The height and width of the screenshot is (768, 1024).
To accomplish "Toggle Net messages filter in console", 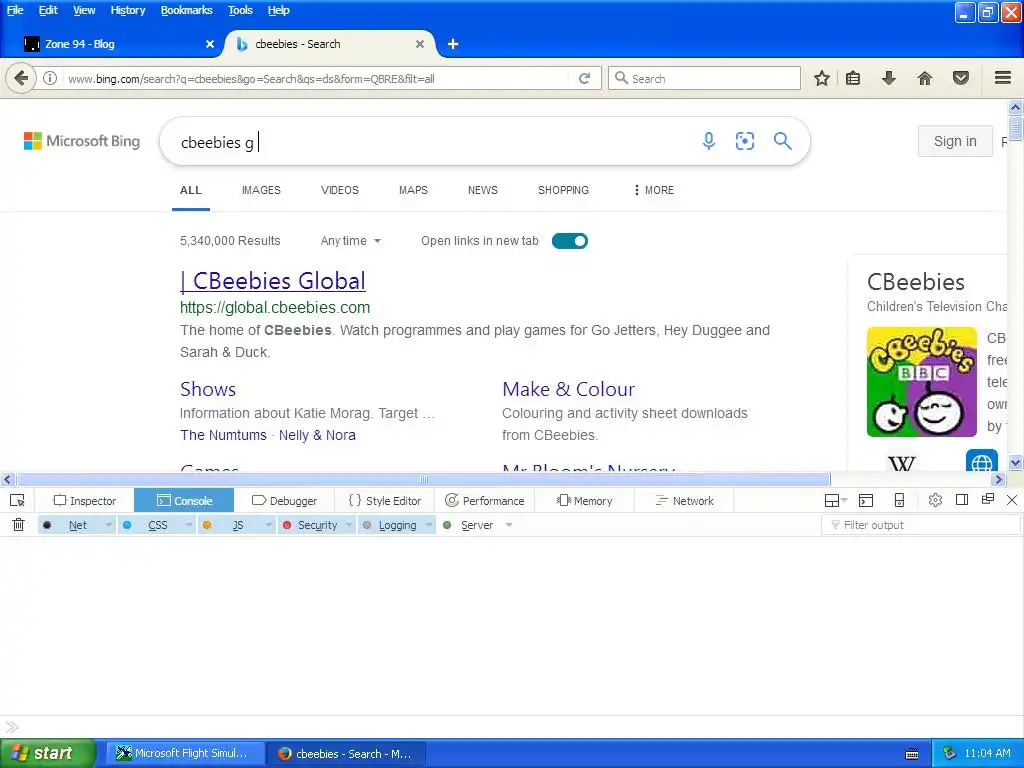I will [71, 525].
